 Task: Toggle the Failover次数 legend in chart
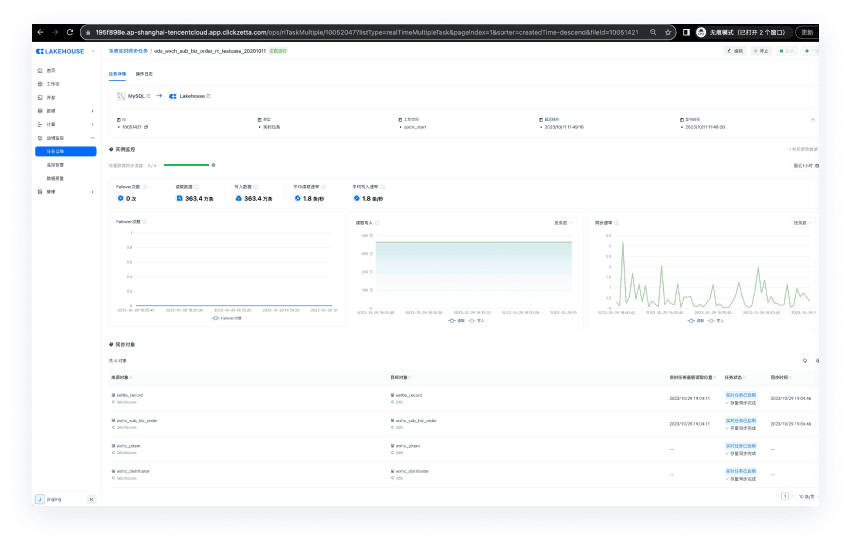pyautogui.click(x=228, y=318)
